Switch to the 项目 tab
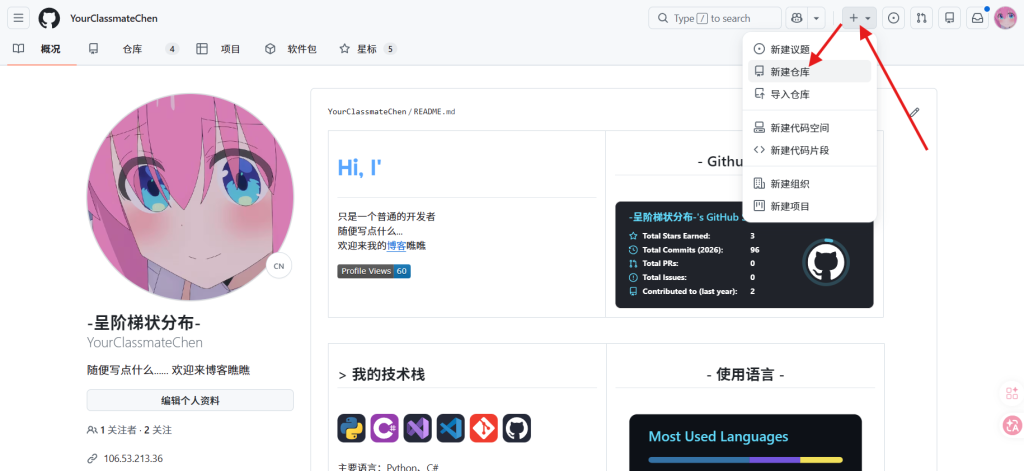 point(219,49)
